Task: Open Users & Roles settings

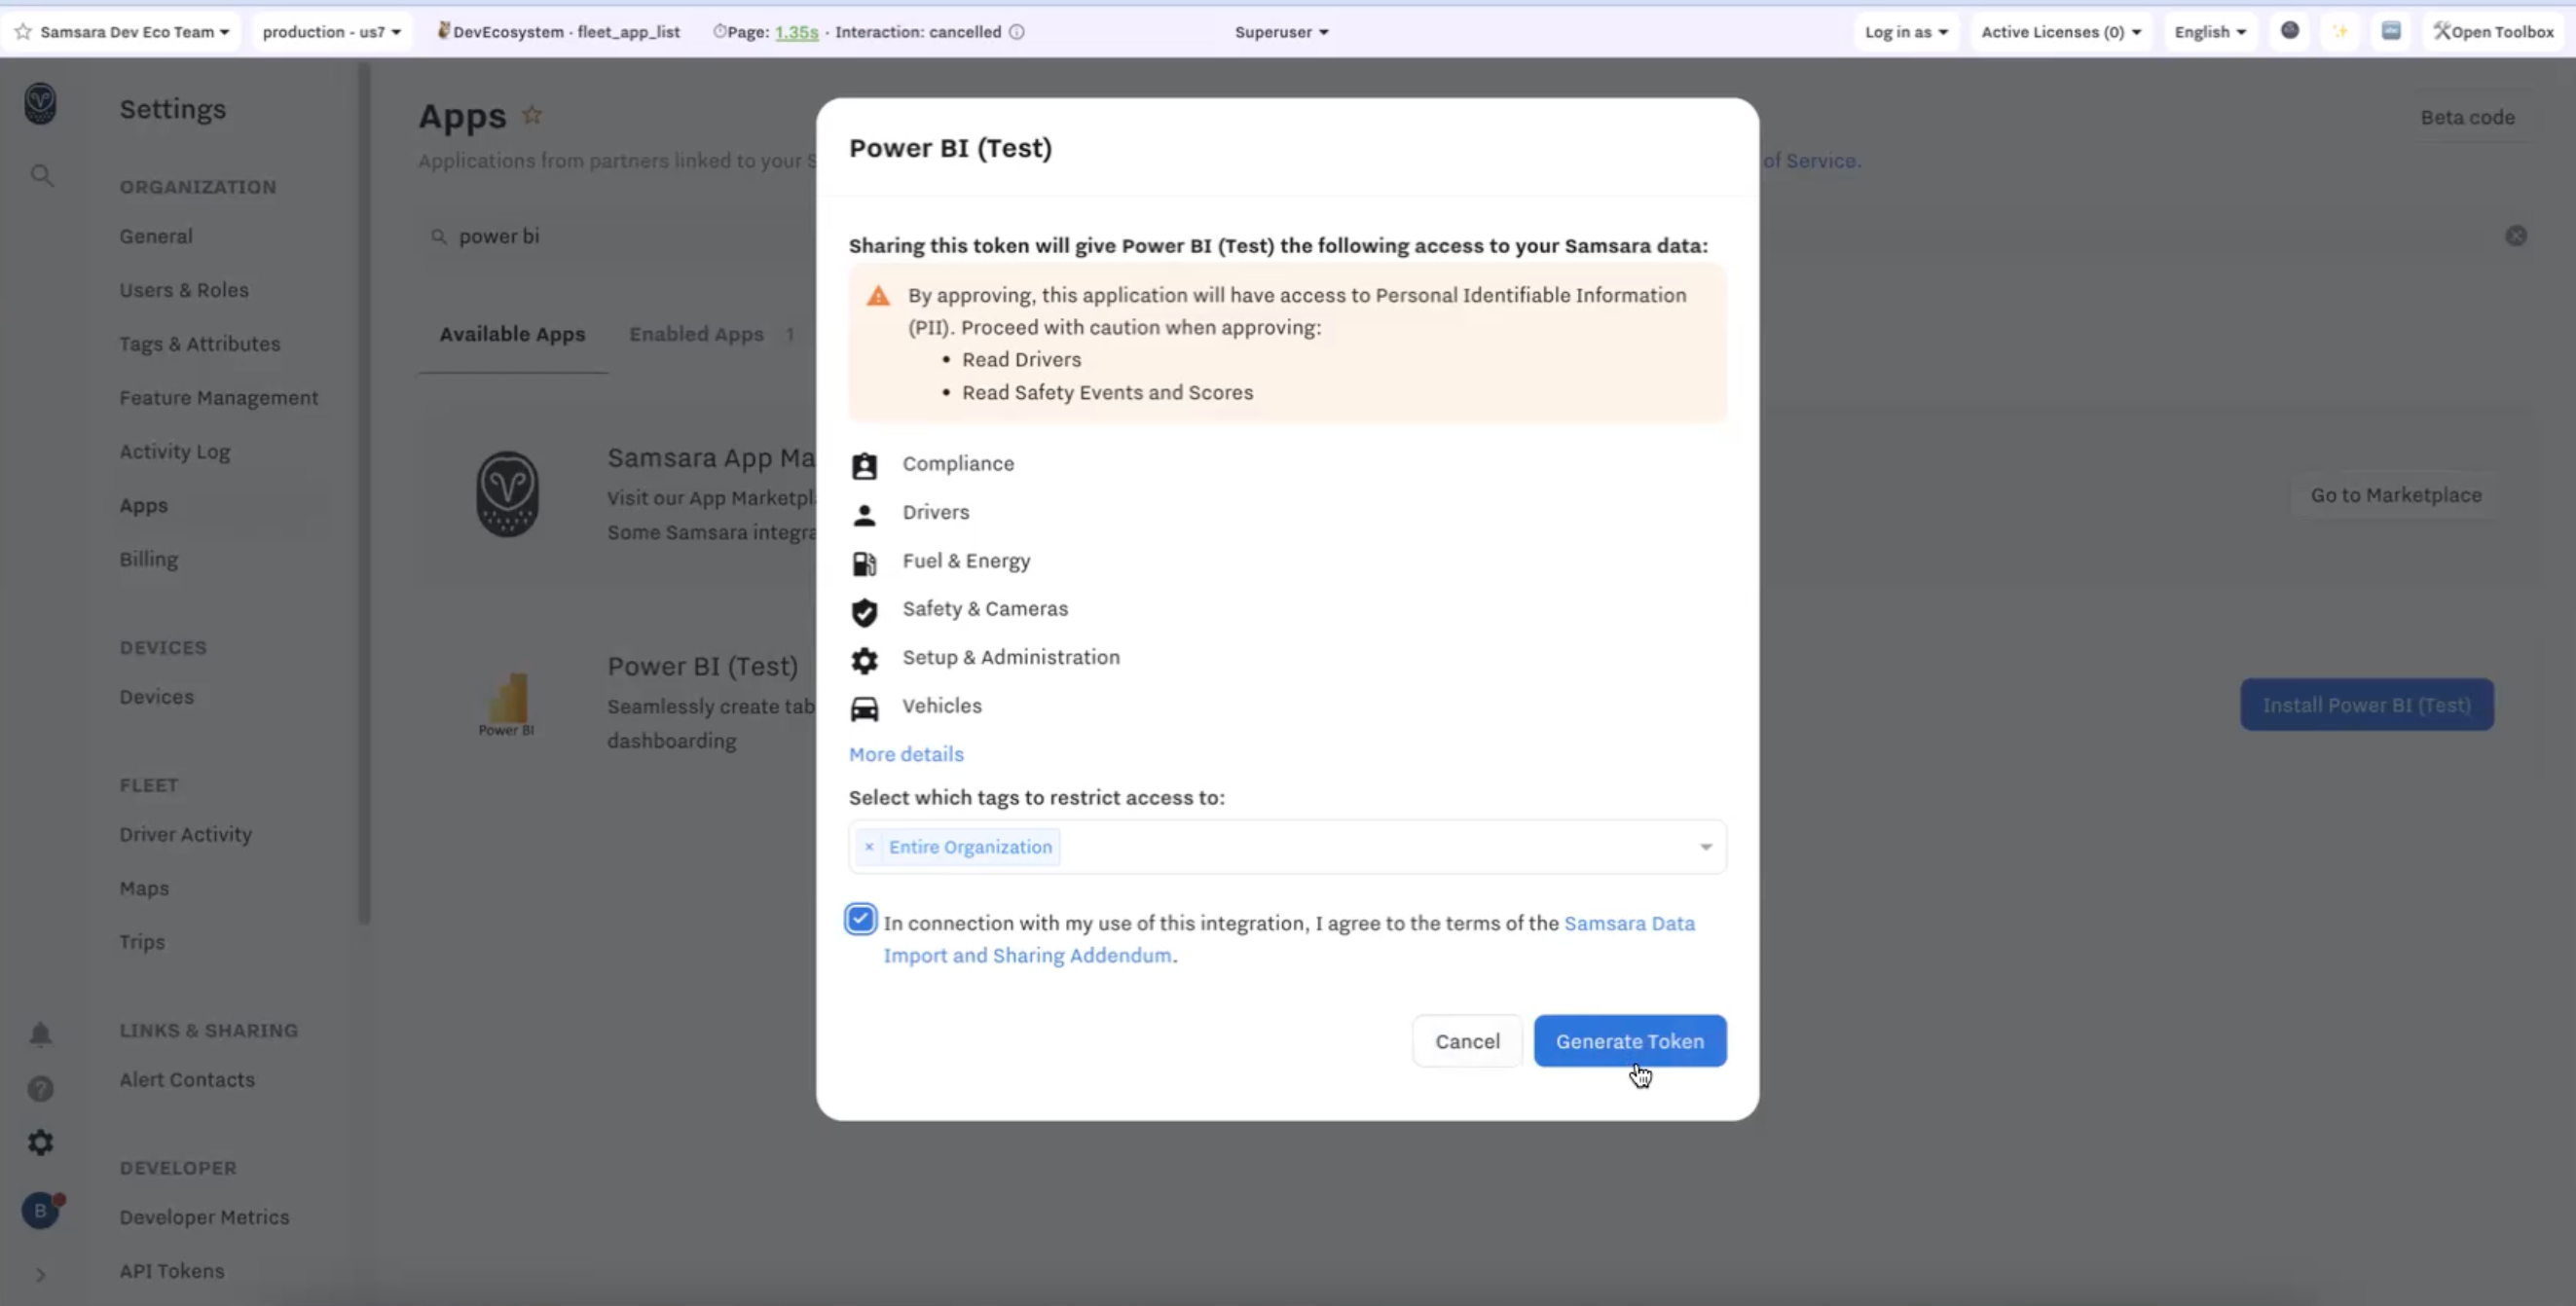Action: pos(184,290)
